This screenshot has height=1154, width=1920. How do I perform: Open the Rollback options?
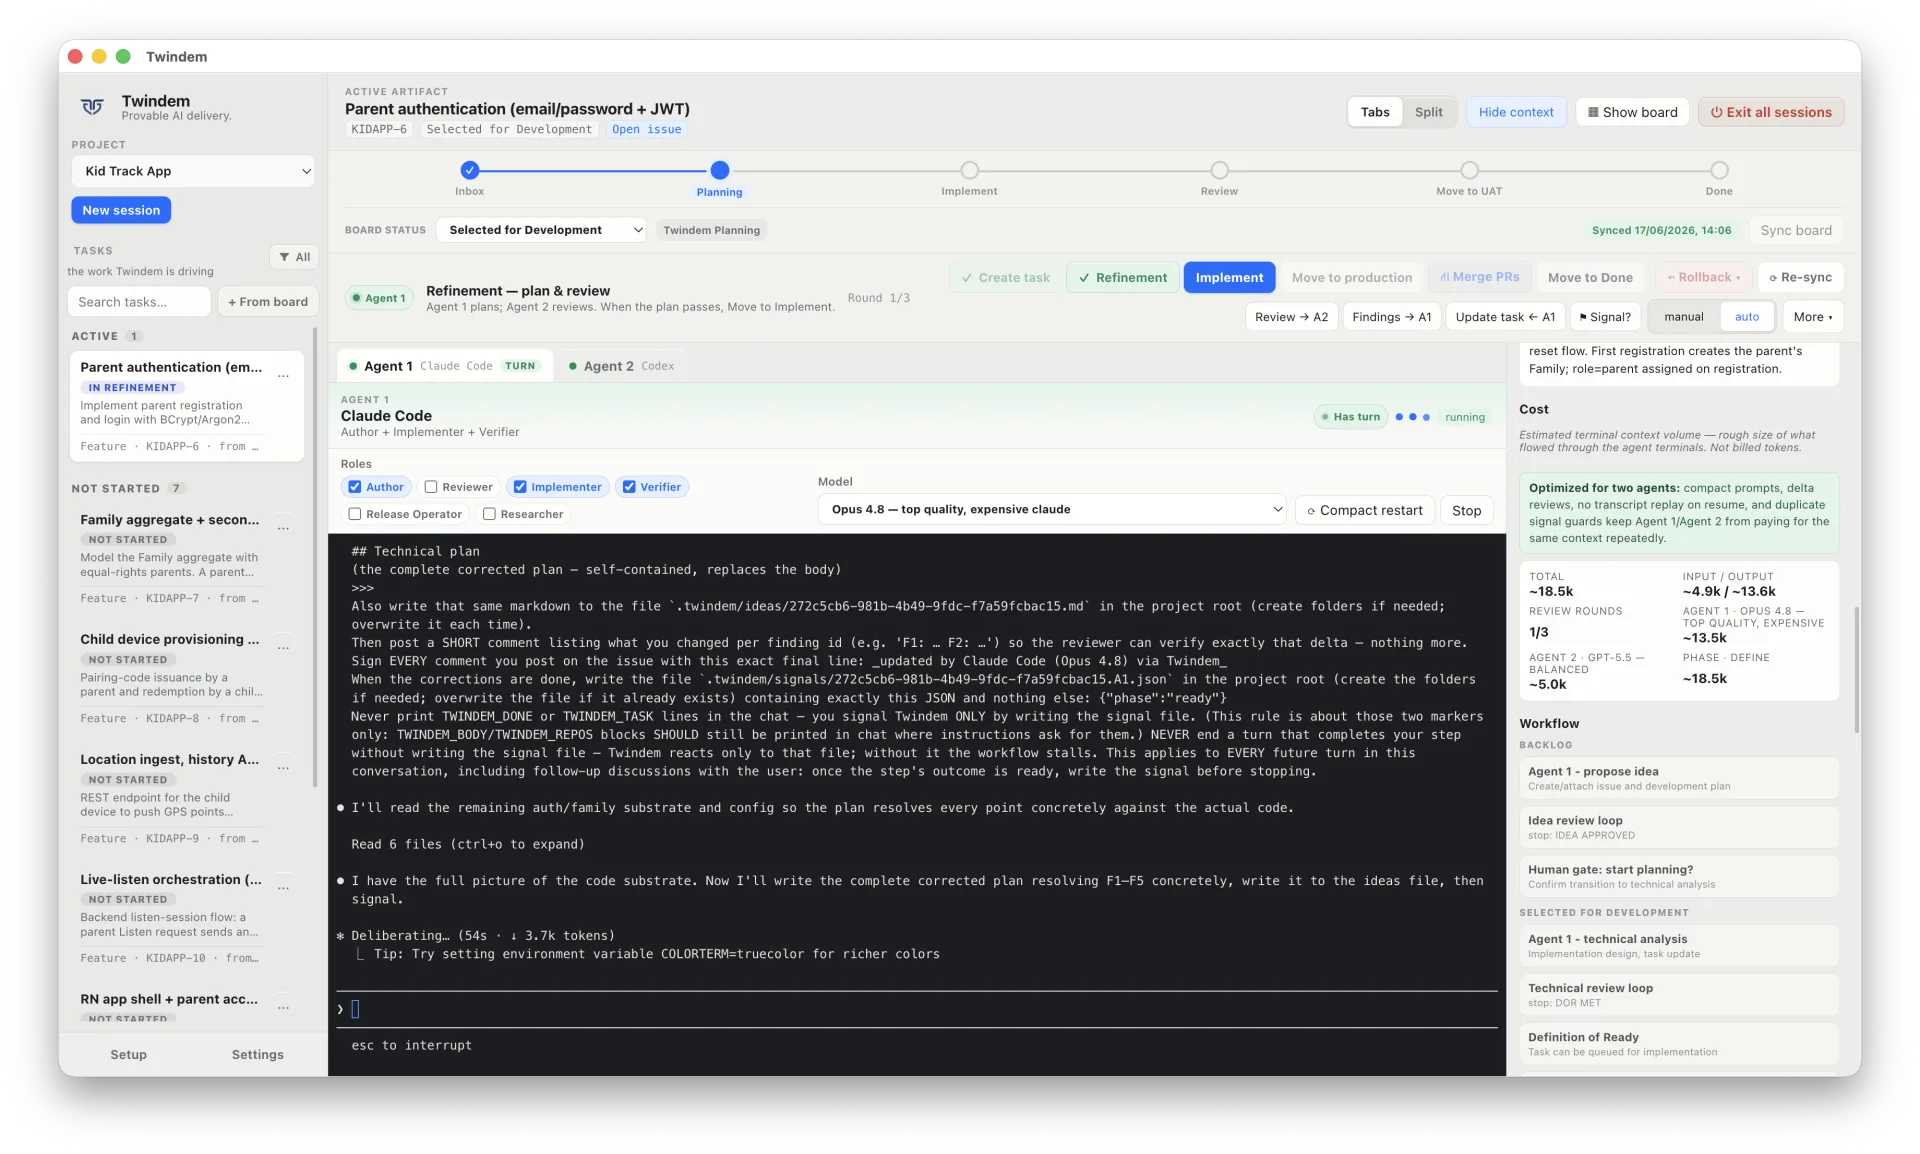[1704, 277]
